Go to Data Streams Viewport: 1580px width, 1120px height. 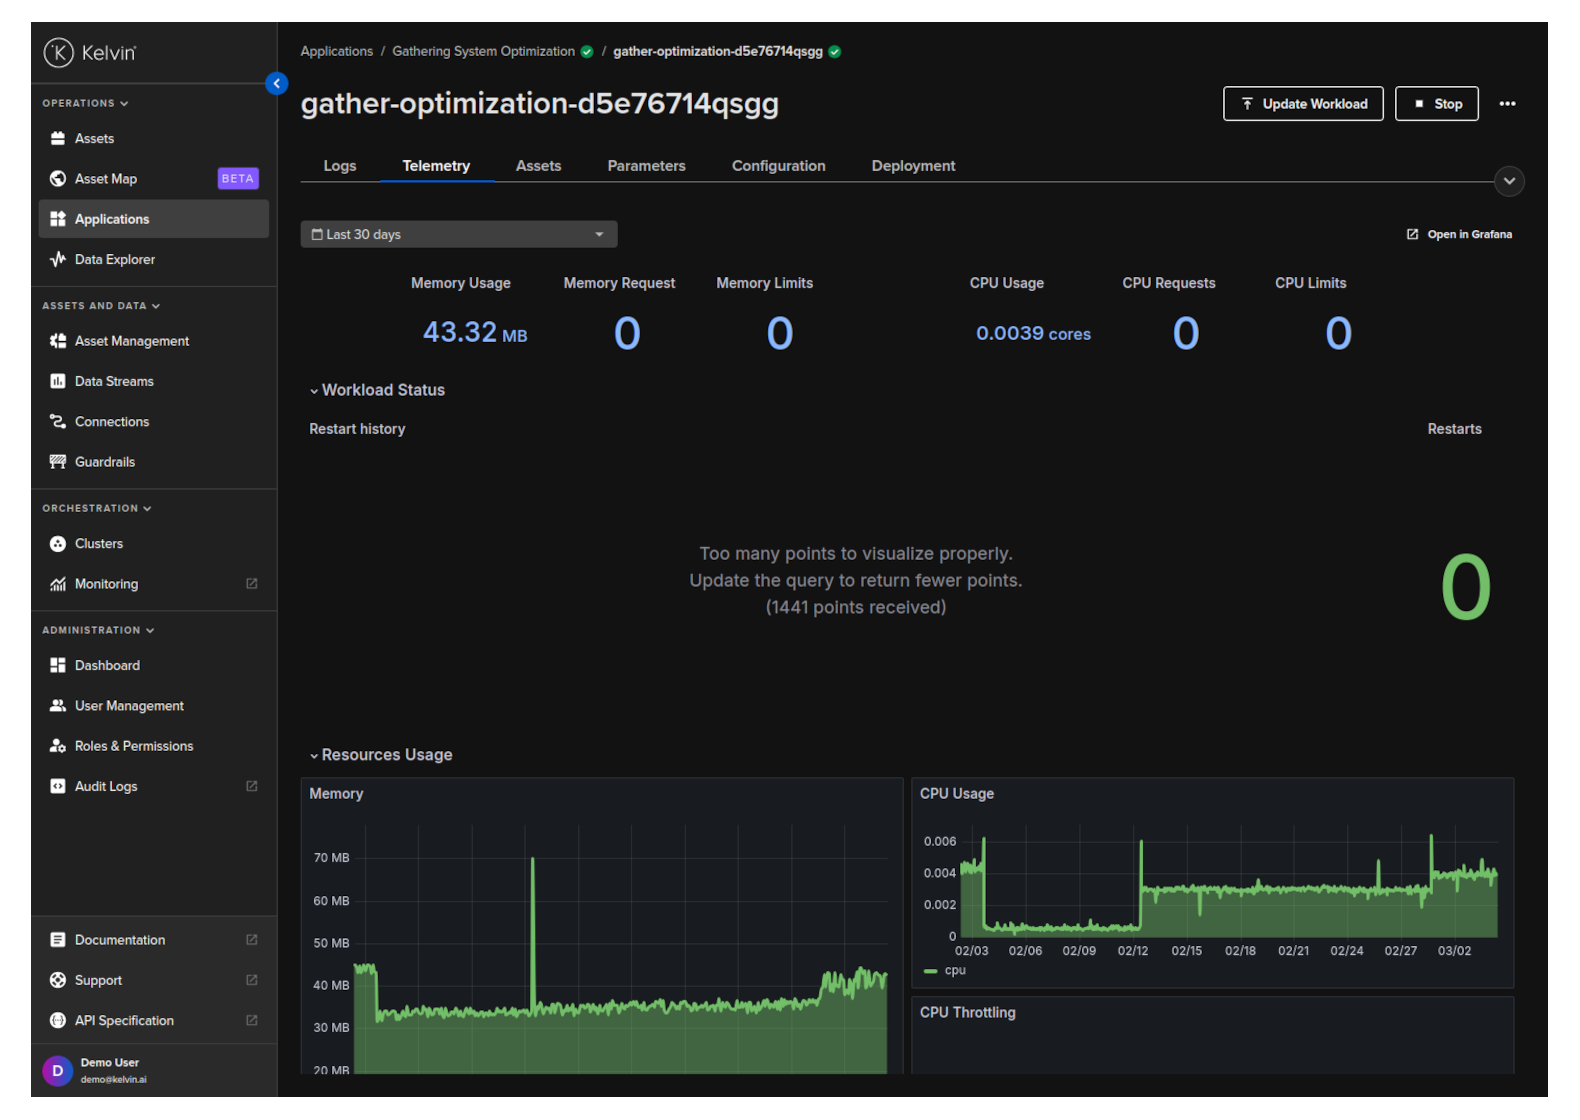(114, 381)
